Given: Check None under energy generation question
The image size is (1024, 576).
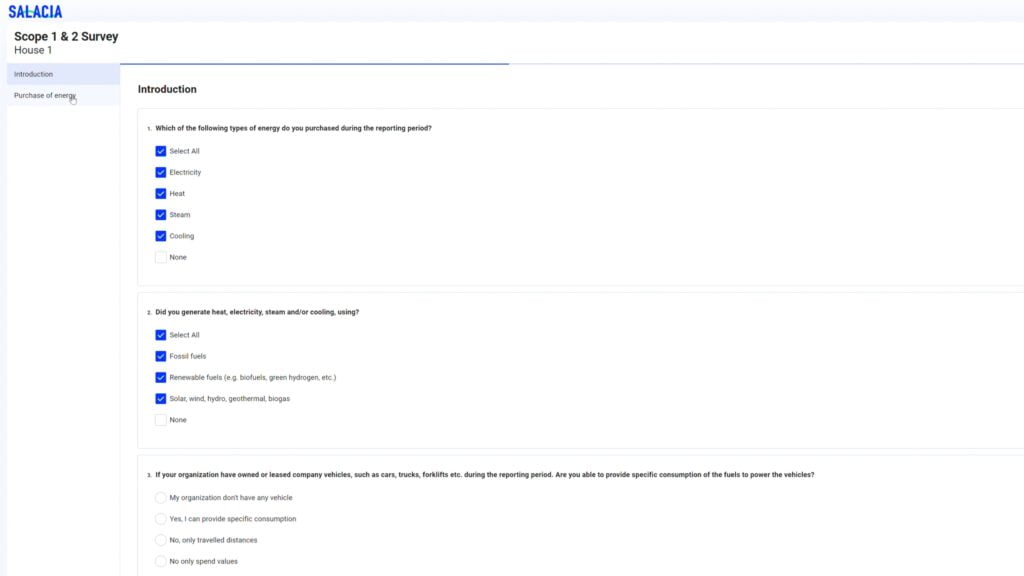Looking at the screenshot, I should tap(161, 420).
